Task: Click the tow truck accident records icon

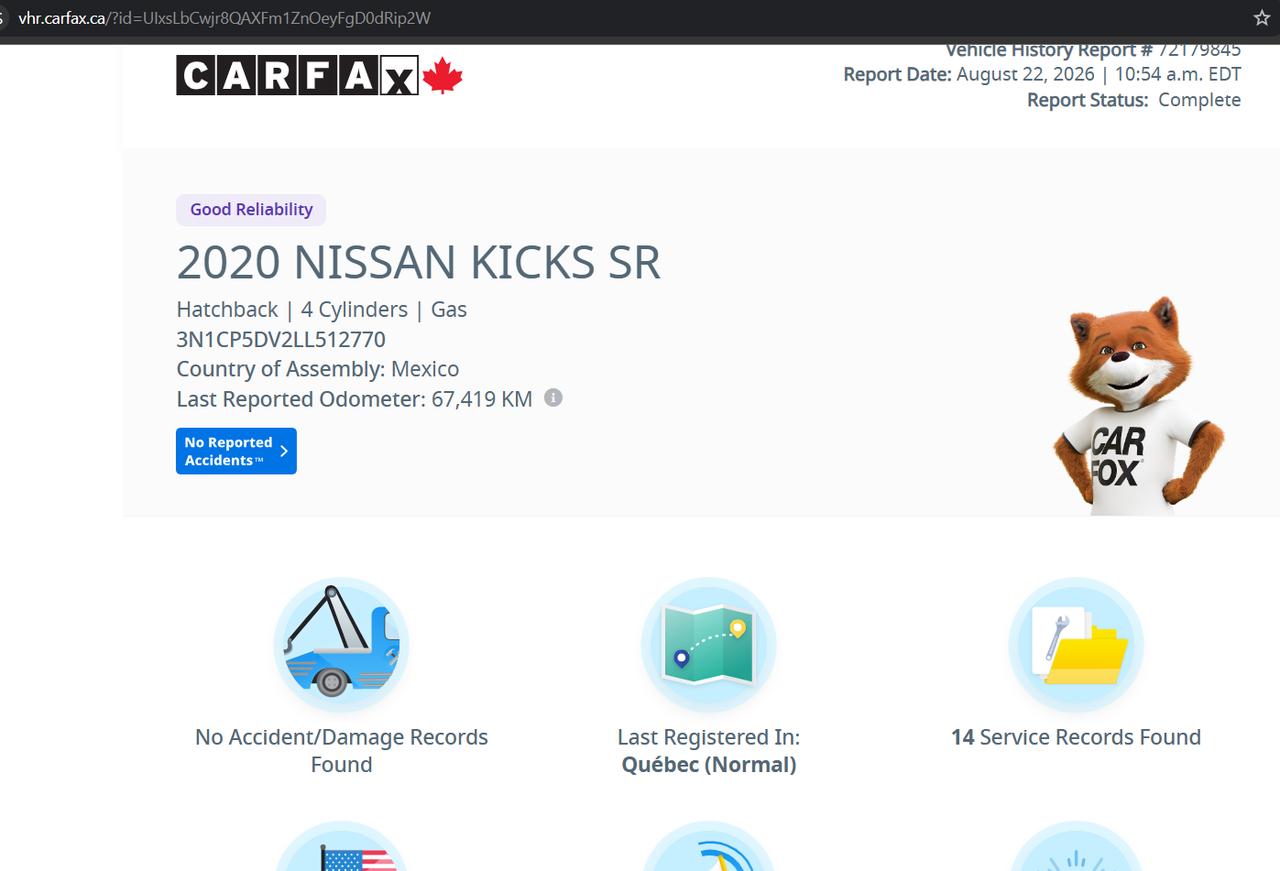Action: pos(341,644)
